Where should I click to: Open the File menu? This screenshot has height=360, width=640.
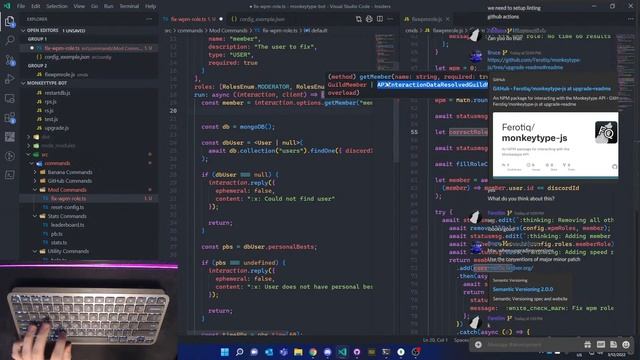(21, 6)
